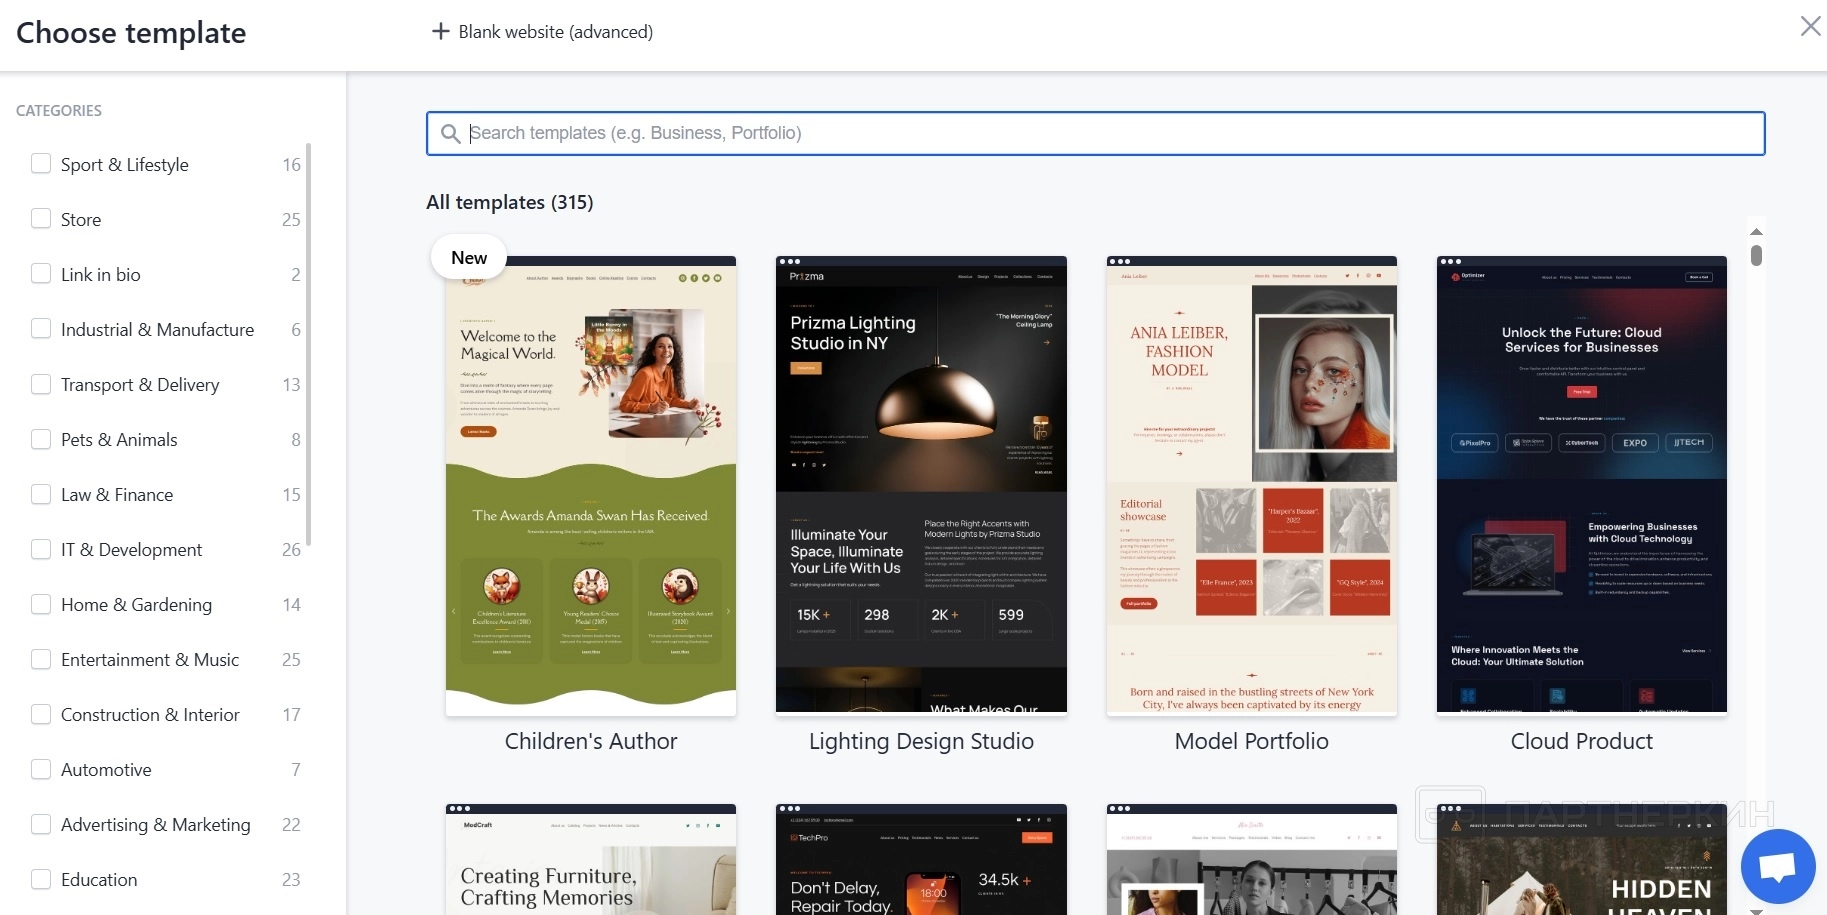Open the Children's Author template preview
The image size is (1827, 915).
click(x=591, y=486)
